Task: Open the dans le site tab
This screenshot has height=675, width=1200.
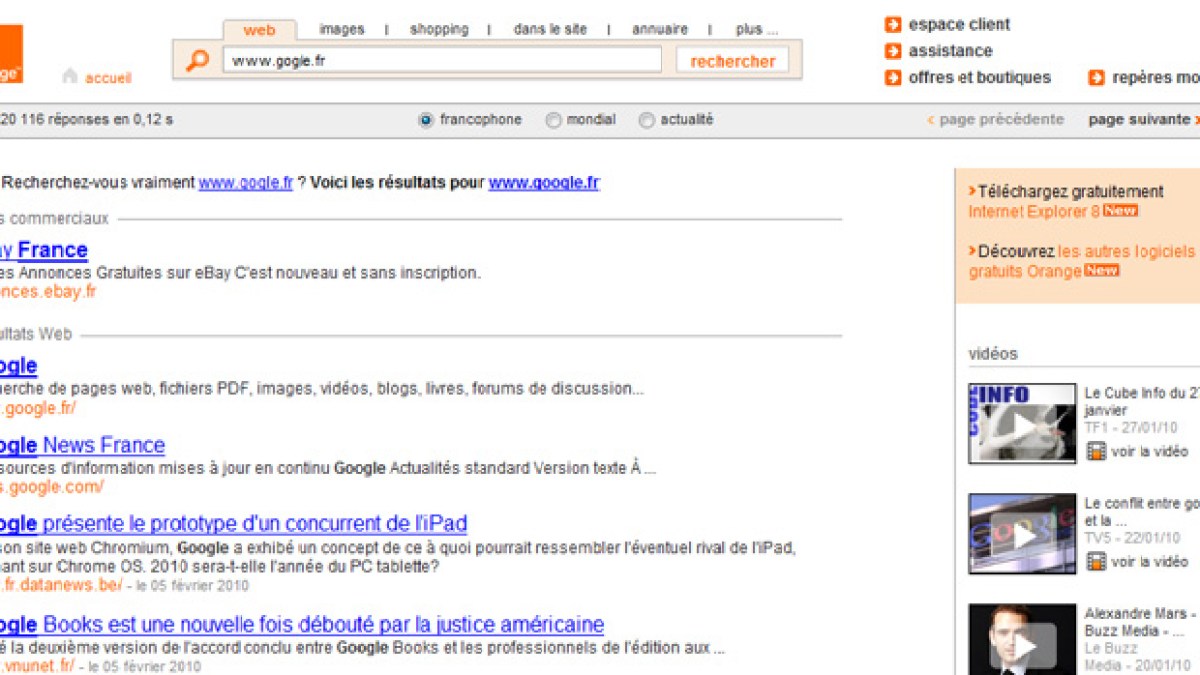Action: (x=550, y=30)
